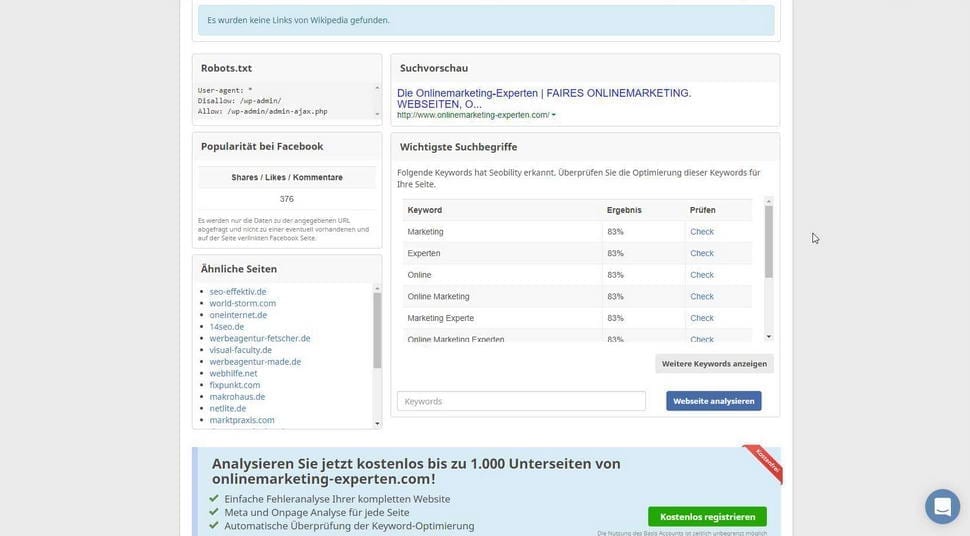Click the Kostenlos registrieren button
The image size is (970, 536).
(707, 517)
